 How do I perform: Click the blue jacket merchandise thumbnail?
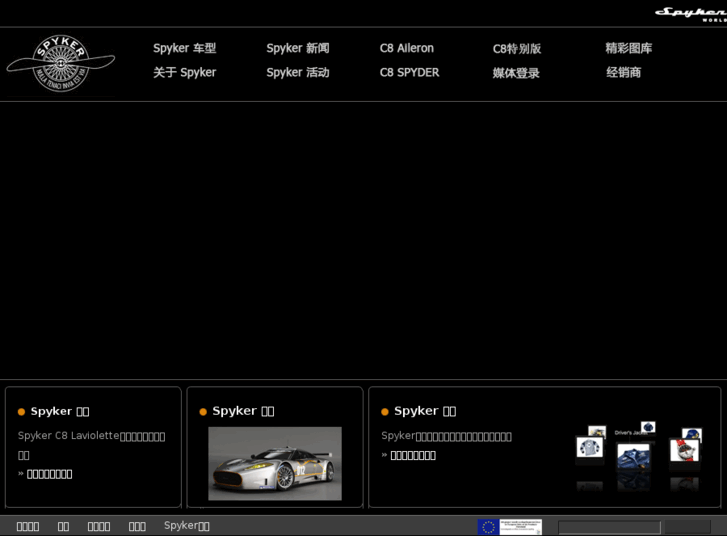pyautogui.click(x=633, y=455)
